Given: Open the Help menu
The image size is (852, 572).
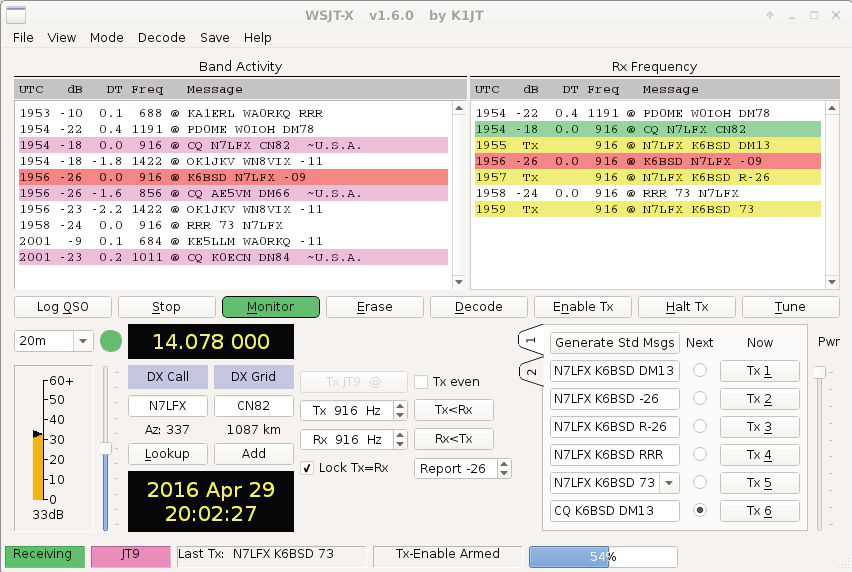Looking at the screenshot, I should click(257, 37).
